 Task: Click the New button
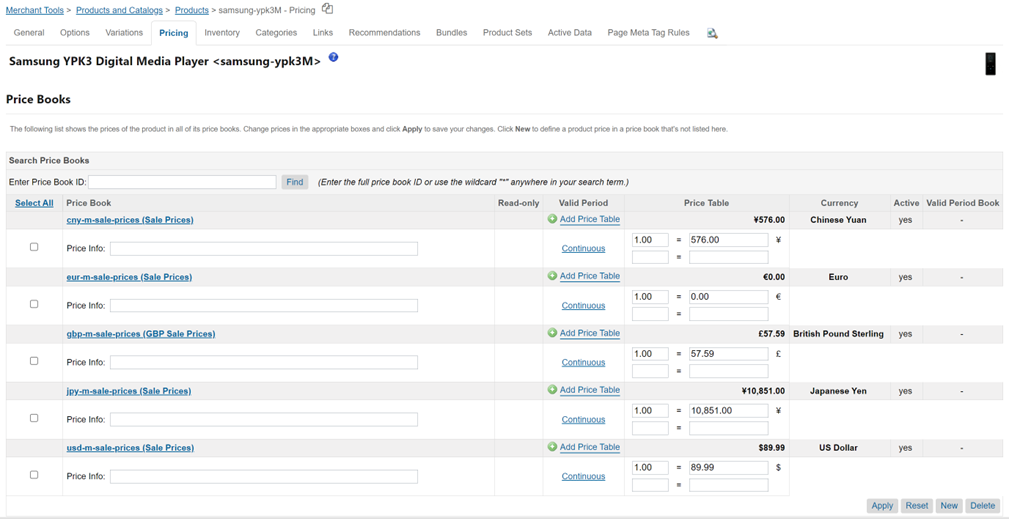(948, 506)
